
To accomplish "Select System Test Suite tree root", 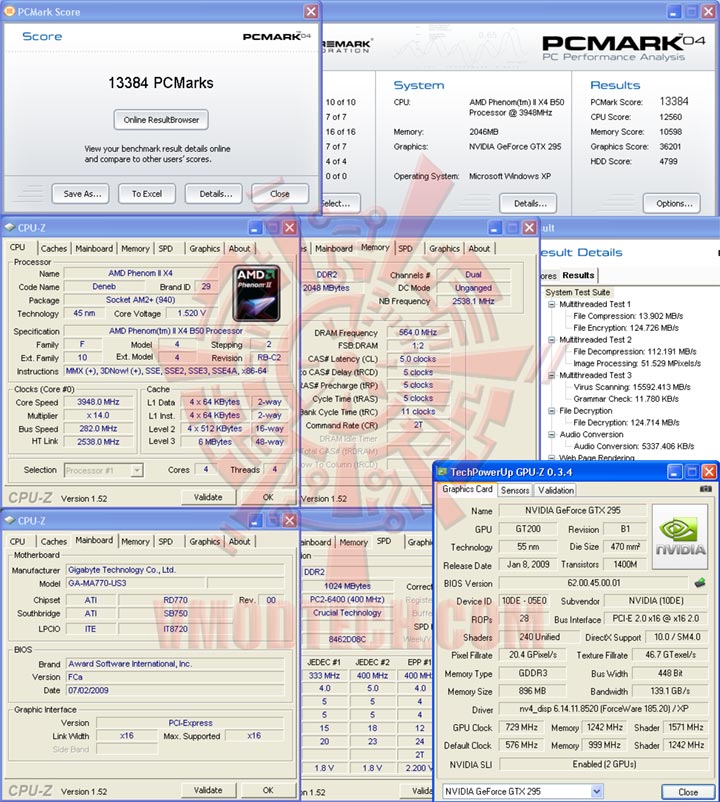I will 577,292.
